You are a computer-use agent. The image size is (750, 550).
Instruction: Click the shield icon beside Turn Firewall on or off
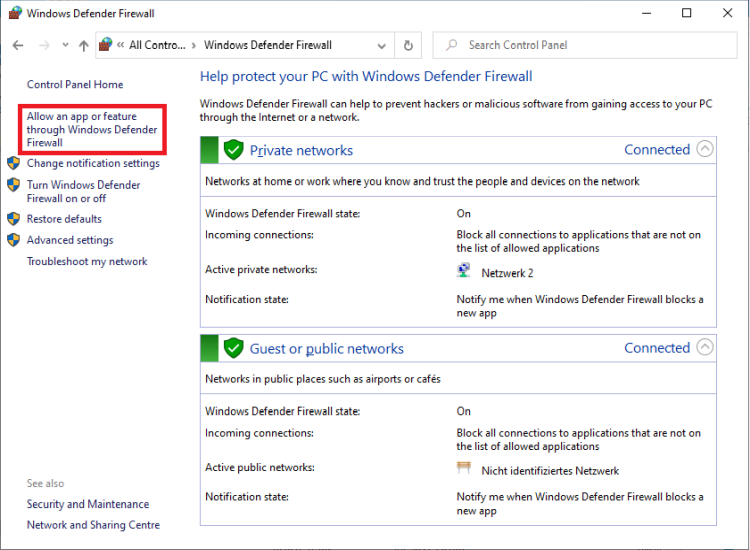click(x=13, y=185)
